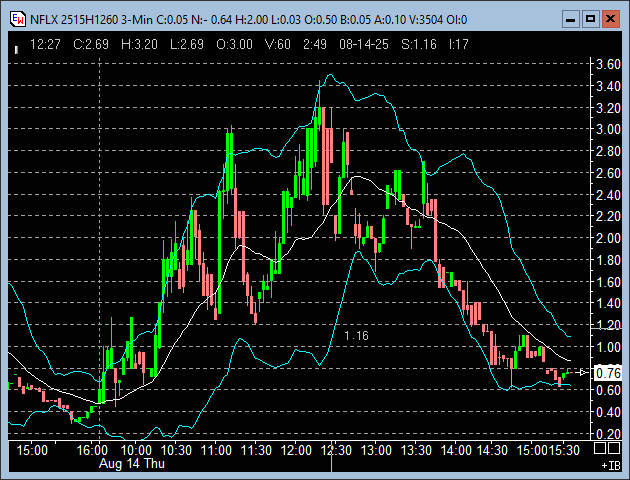Click the +IB indicator

tap(611, 466)
